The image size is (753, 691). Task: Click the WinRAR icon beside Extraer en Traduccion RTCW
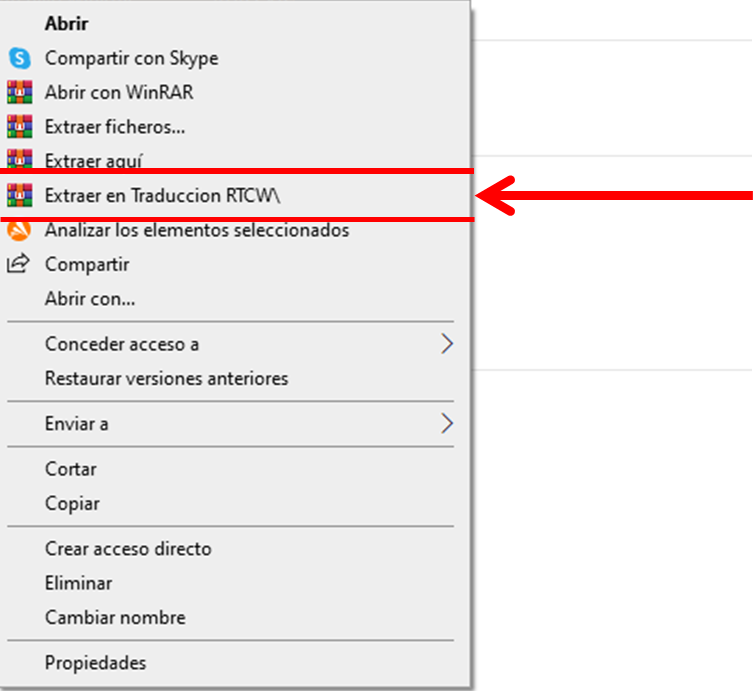pos(19,196)
